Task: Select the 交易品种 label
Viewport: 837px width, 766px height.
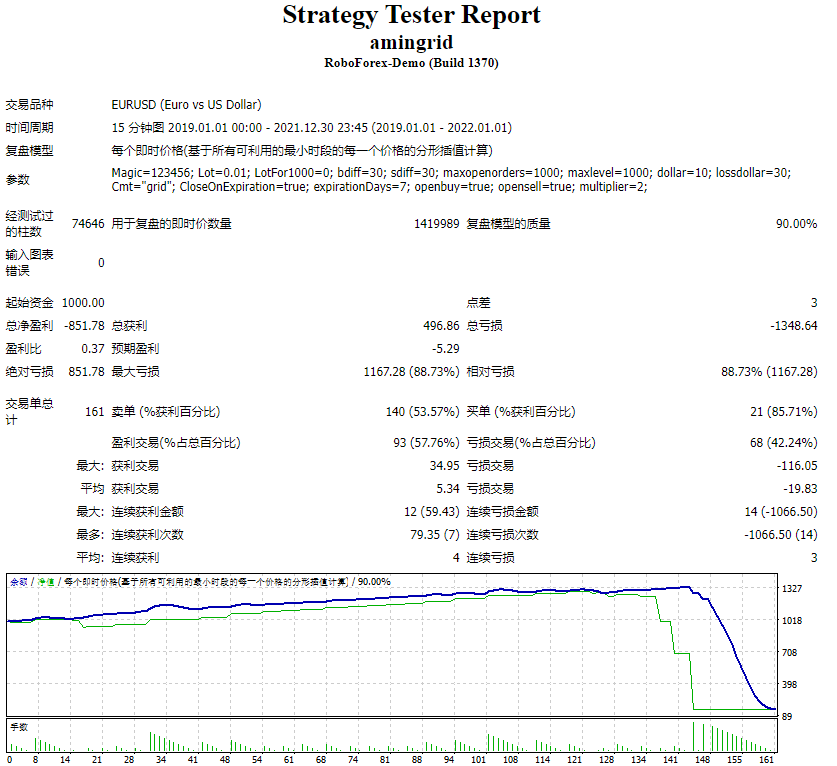Action: [x=29, y=105]
